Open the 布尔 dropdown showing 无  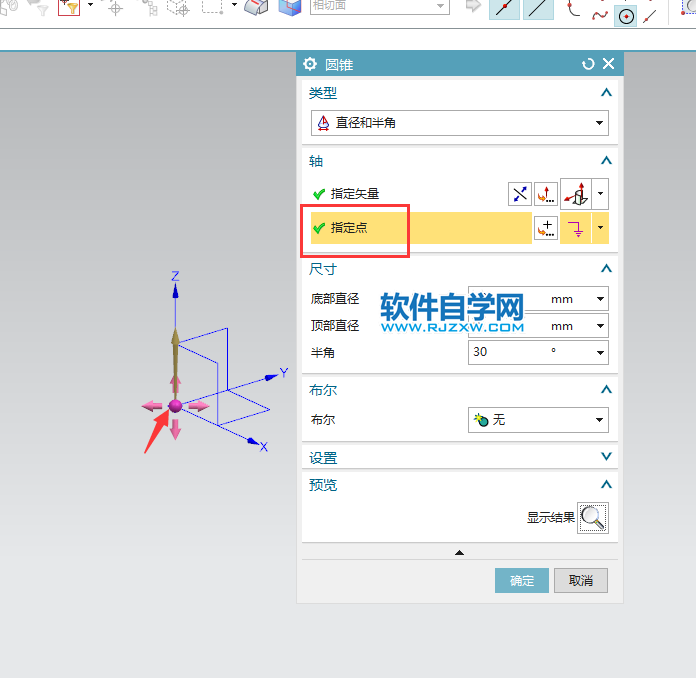pos(538,420)
